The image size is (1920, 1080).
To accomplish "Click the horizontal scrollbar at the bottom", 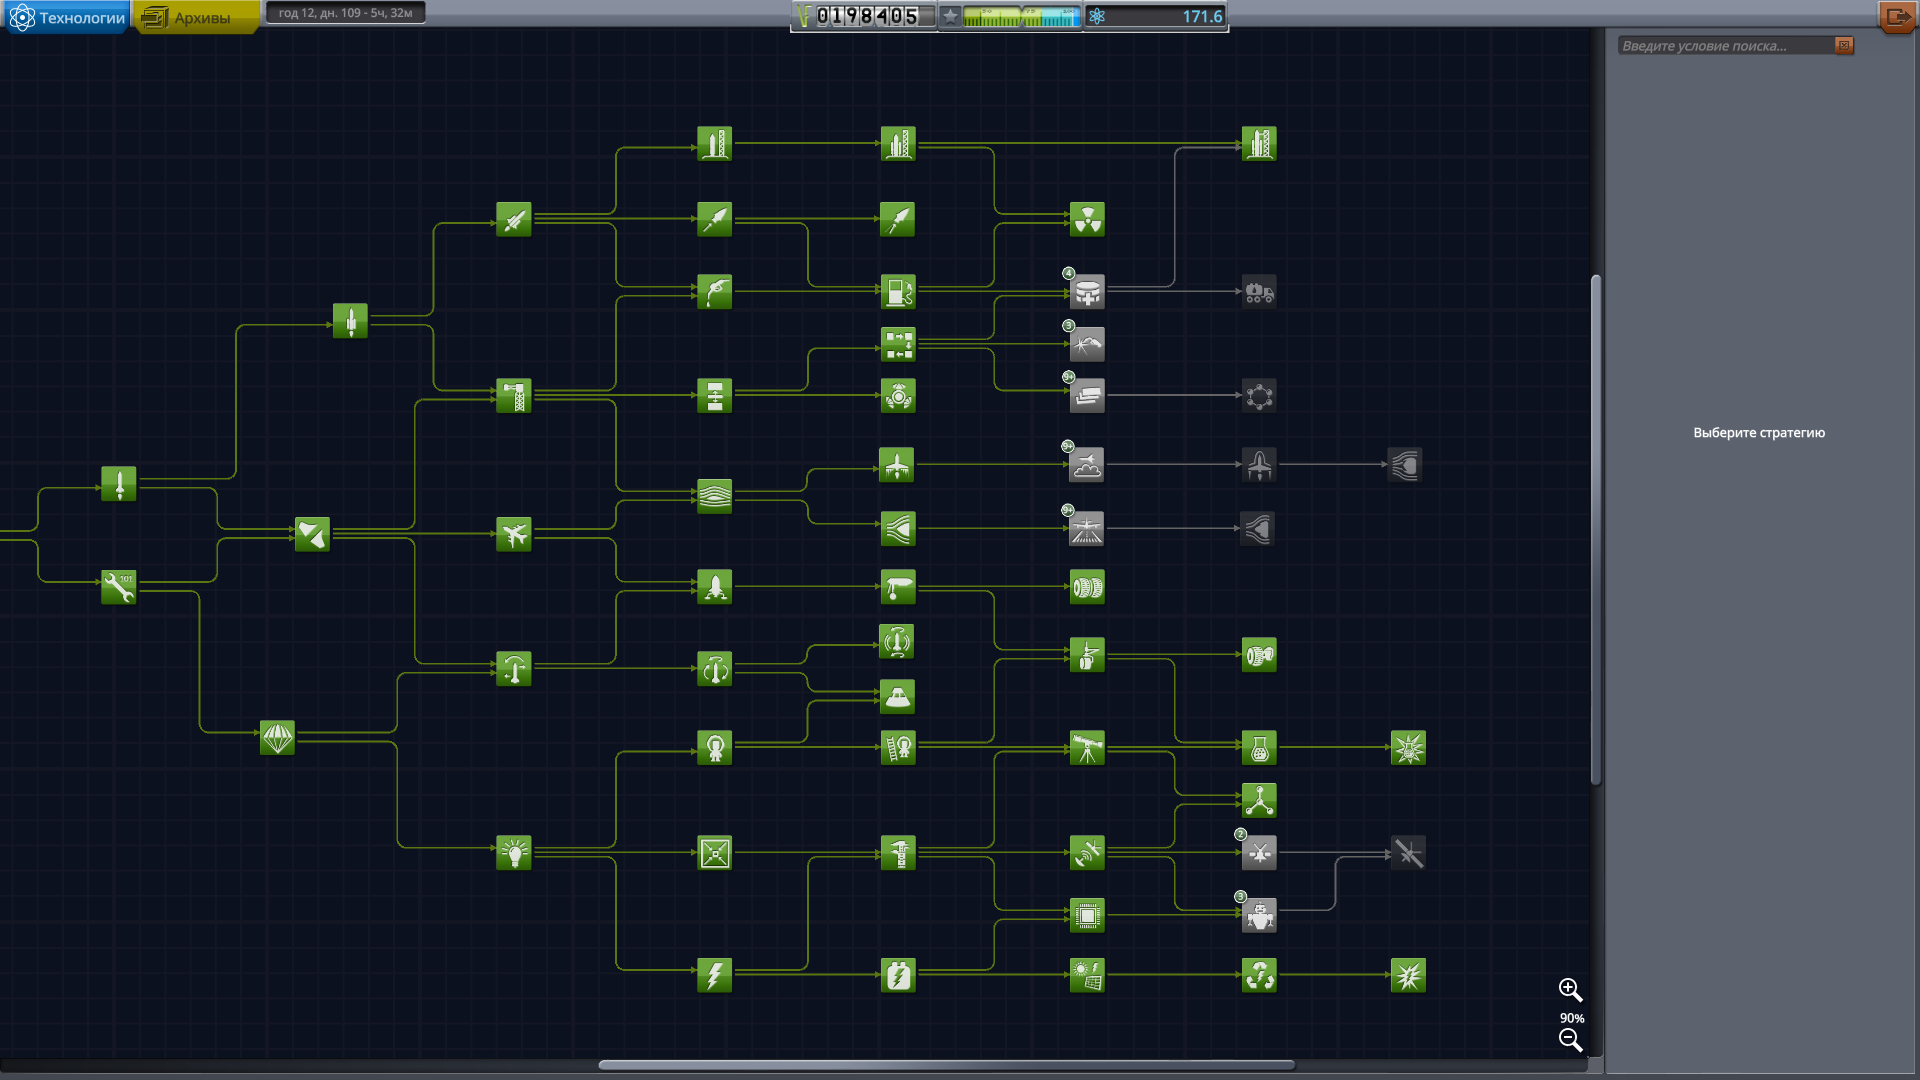I will [x=945, y=1065].
